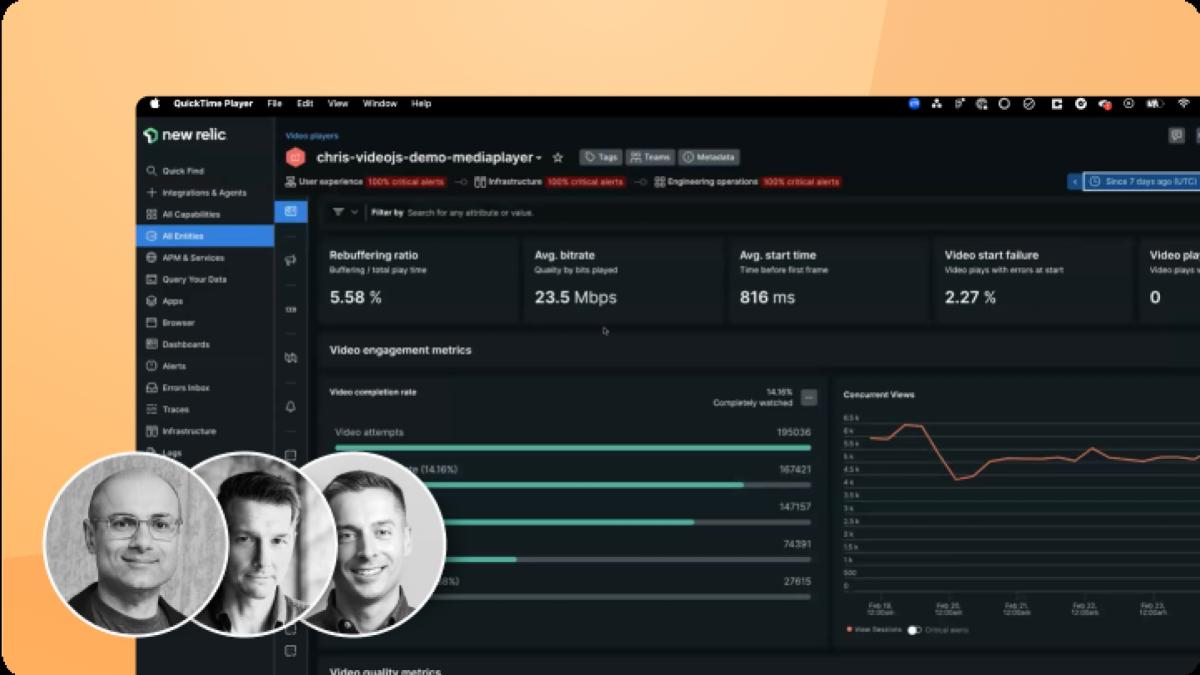1200x675 pixels.
Task: Click Video engagement metrics heading
Action: [400, 350]
